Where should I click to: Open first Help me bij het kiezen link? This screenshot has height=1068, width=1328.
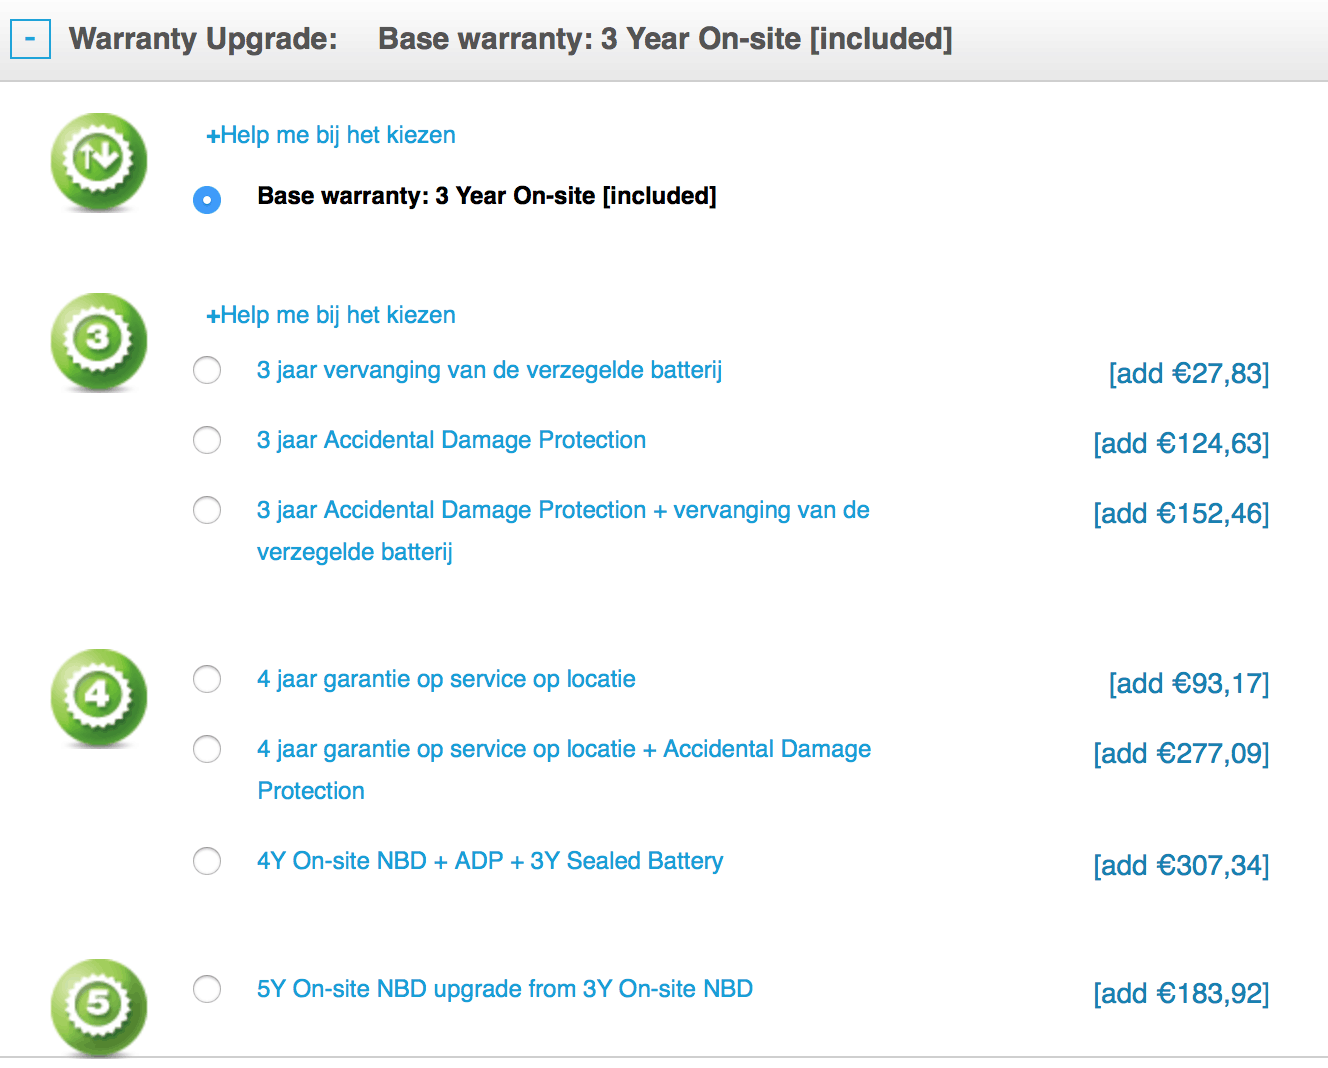point(331,135)
